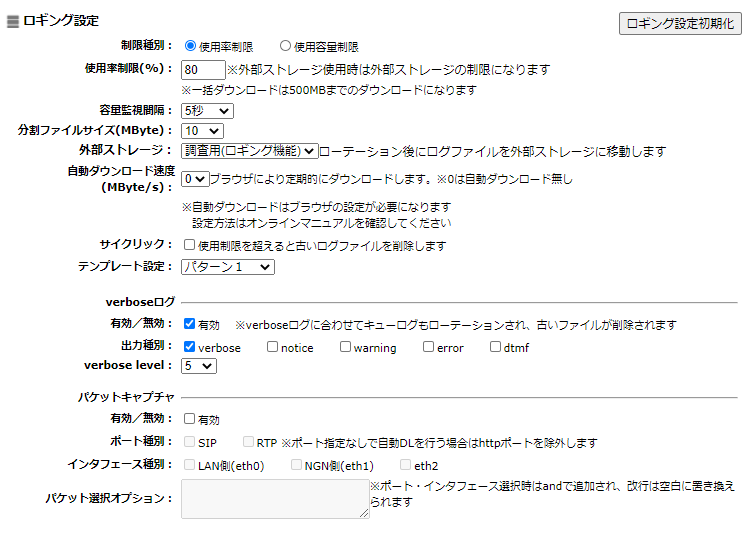Open the 分割ファイルサイズ dropdown

click(202, 131)
